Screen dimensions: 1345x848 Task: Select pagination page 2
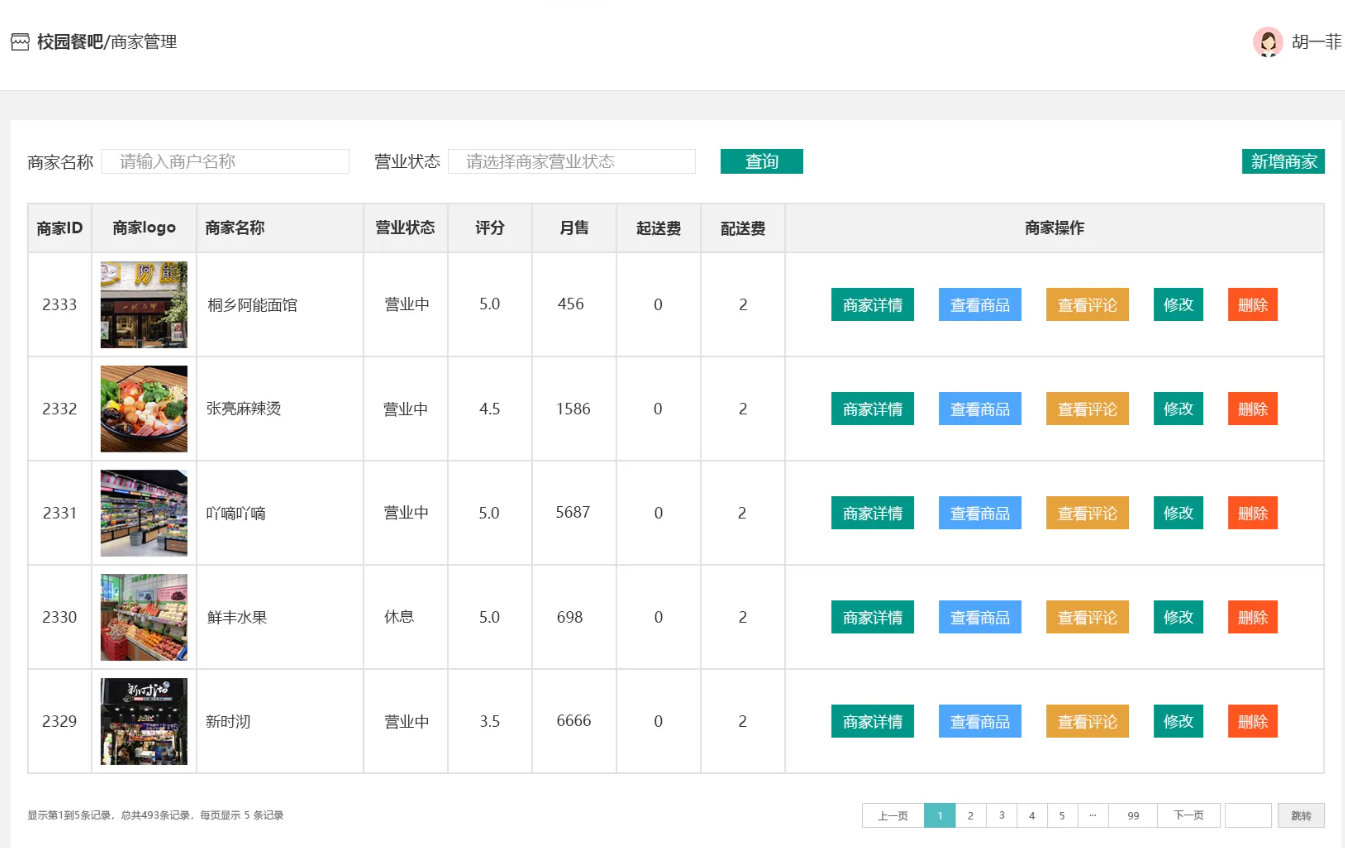click(x=970, y=816)
